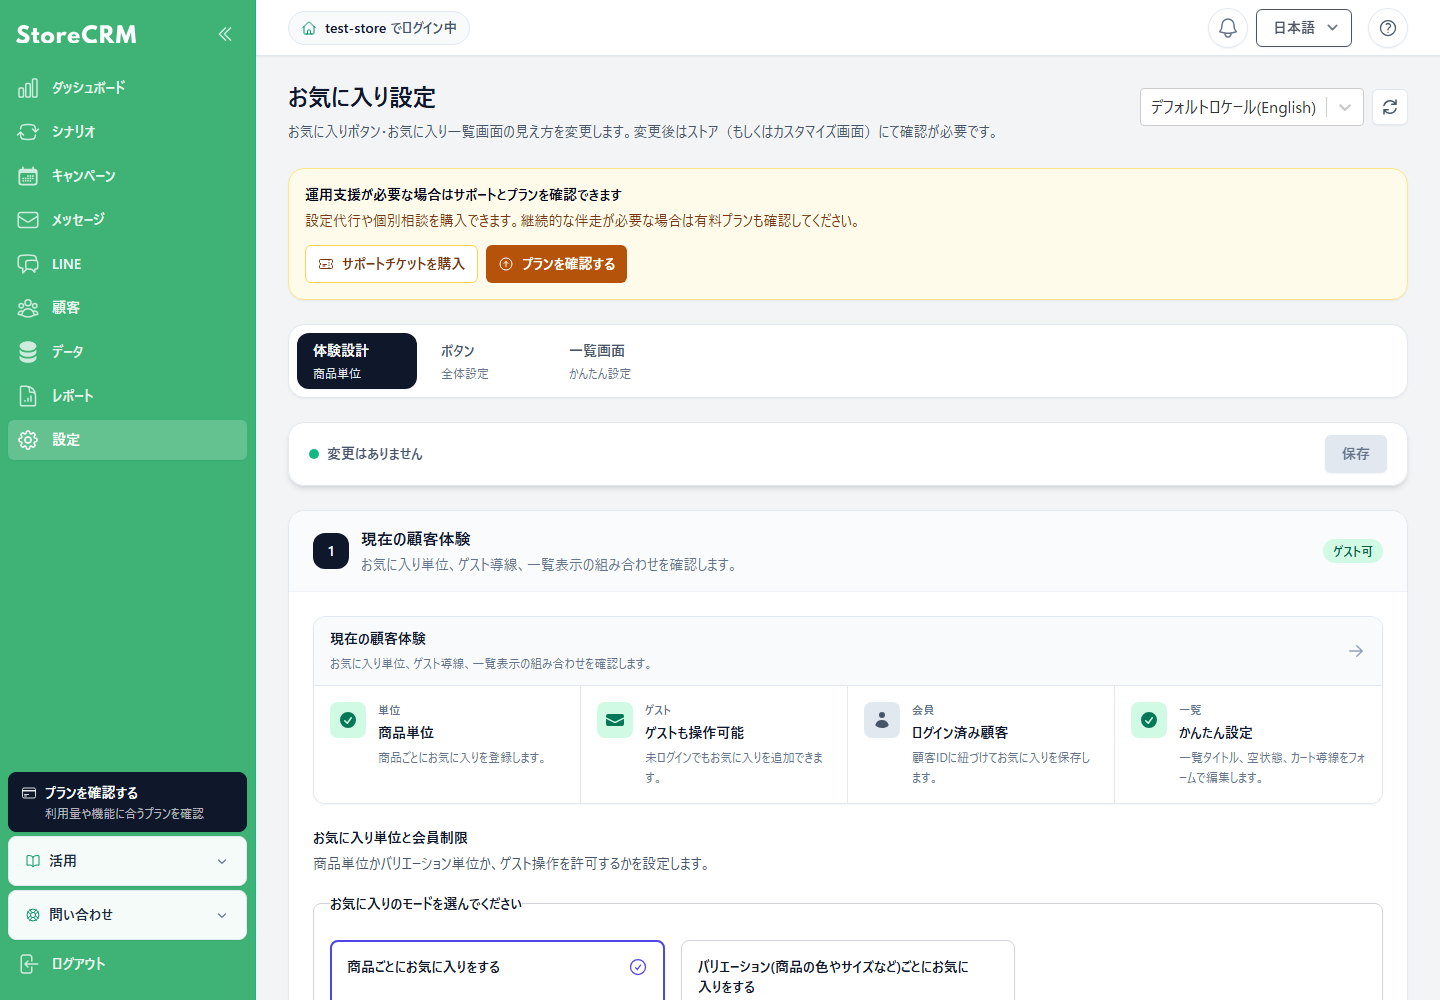The image size is (1440, 1000).
Task: Expand the 活用 sidebar section
Action: pos(127,861)
